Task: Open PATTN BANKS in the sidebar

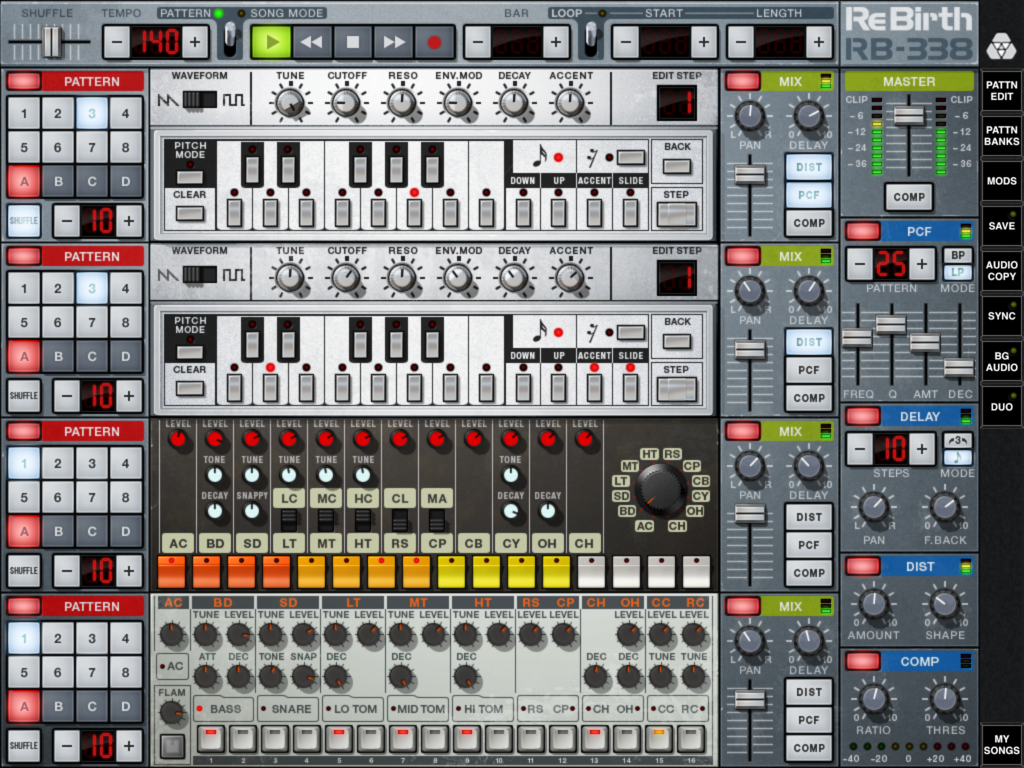Action: [x=1001, y=136]
